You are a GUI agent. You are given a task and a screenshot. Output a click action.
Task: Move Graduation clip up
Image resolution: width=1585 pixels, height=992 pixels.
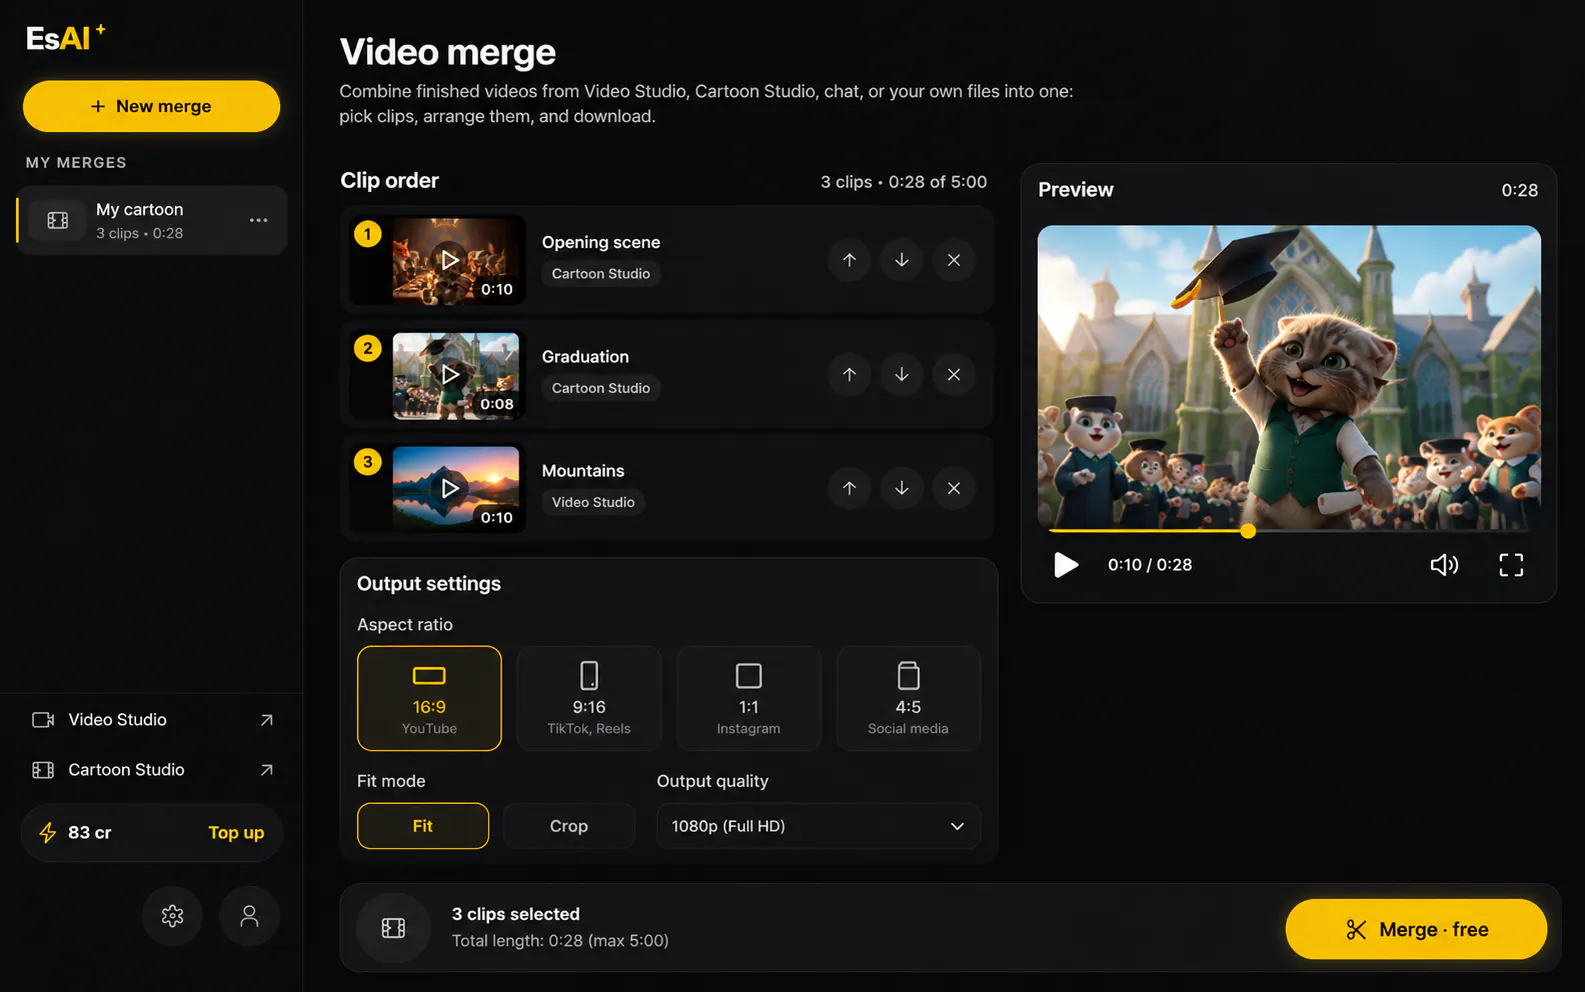tap(849, 374)
